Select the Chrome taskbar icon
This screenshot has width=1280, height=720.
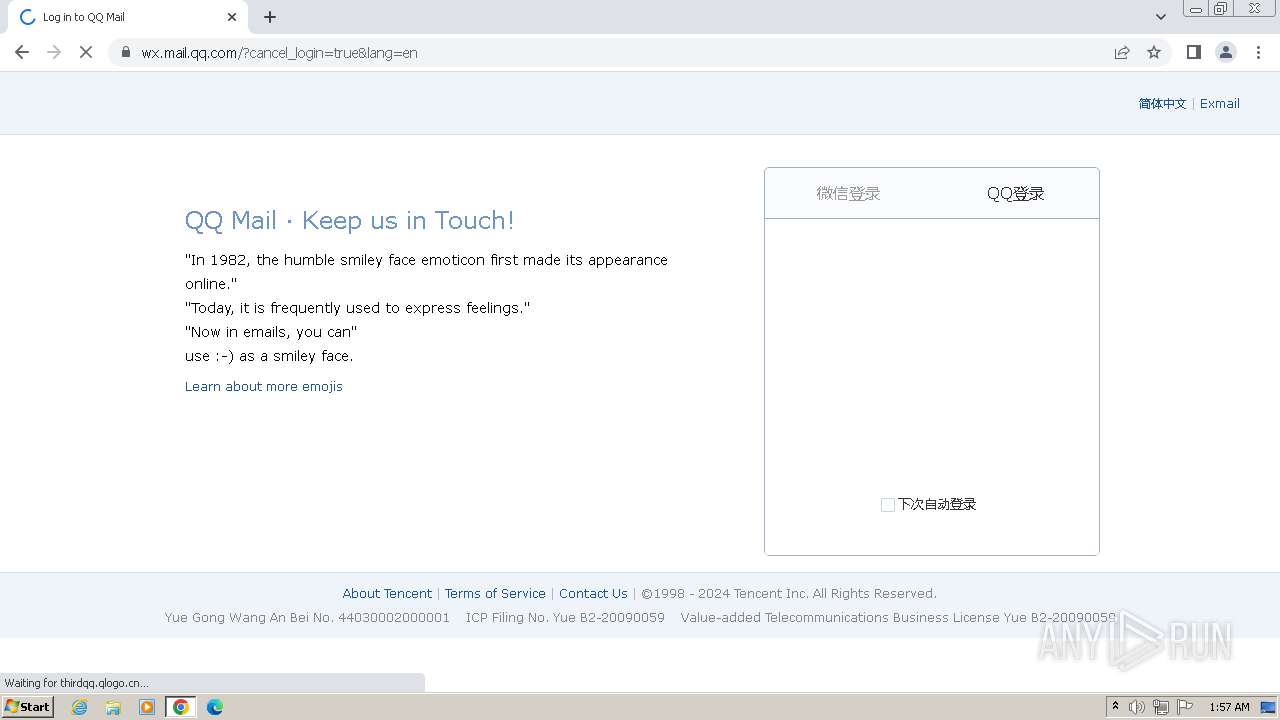pos(181,707)
